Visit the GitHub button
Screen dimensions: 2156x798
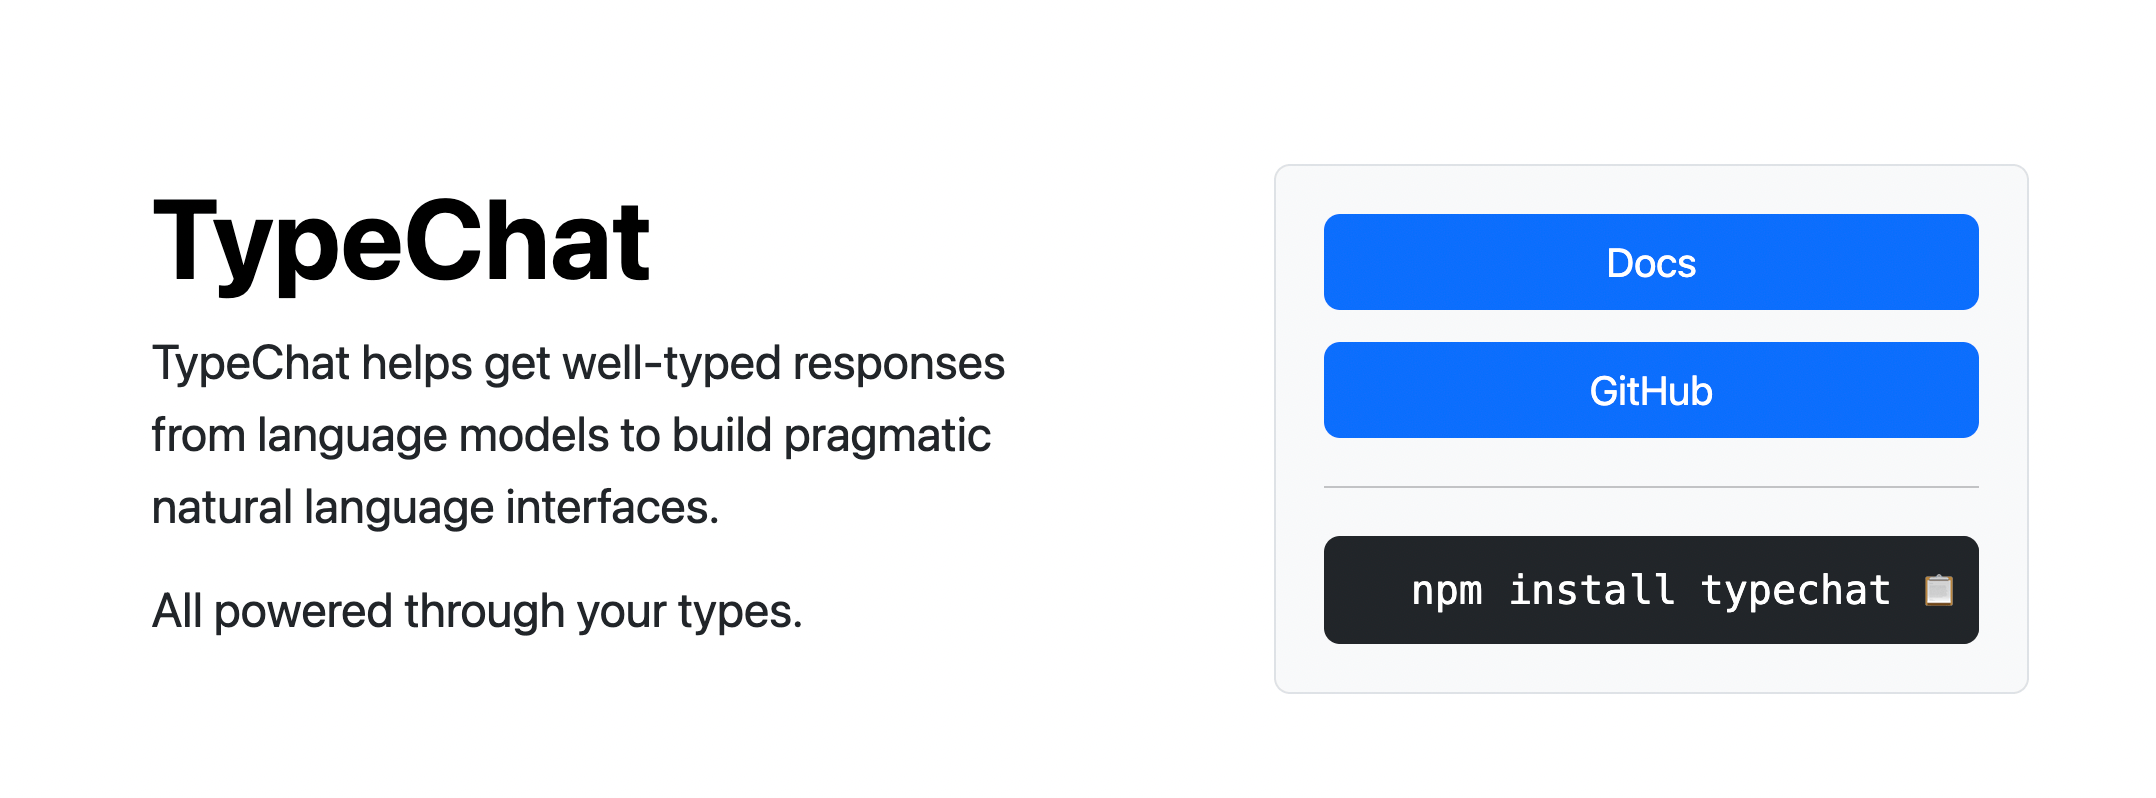pos(1651,390)
